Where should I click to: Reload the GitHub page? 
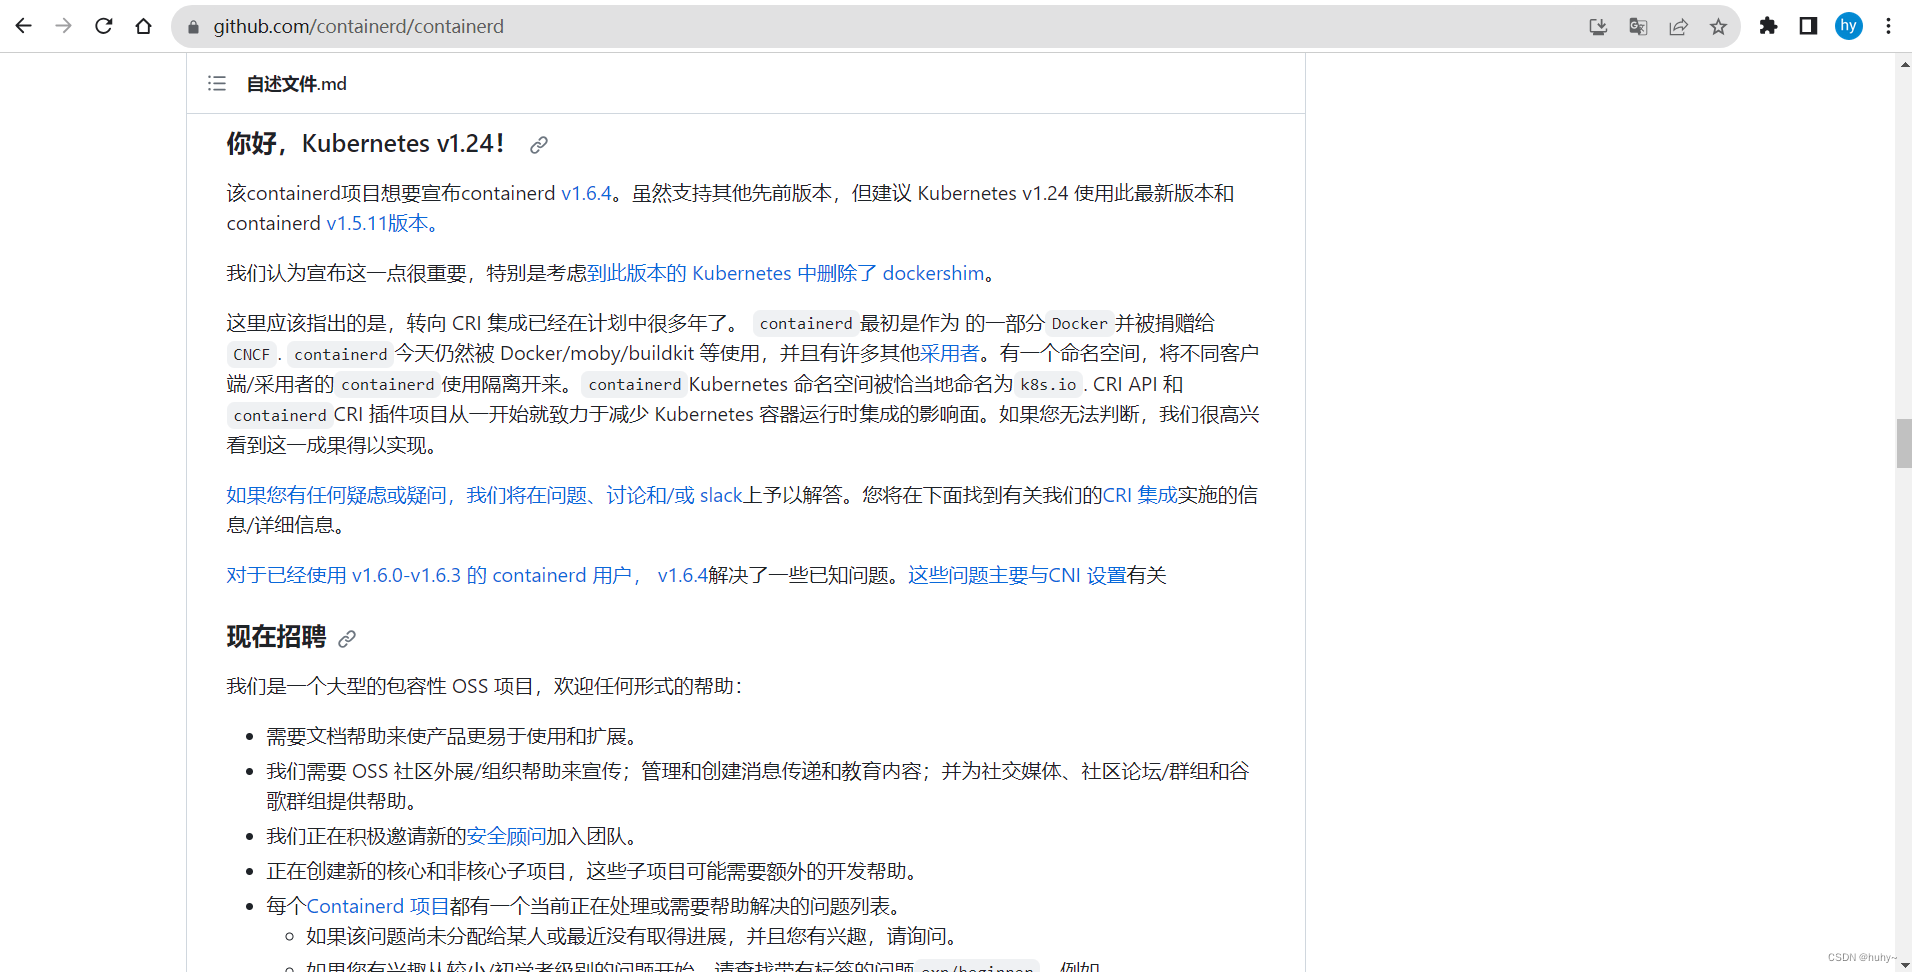click(x=104, y=26)
